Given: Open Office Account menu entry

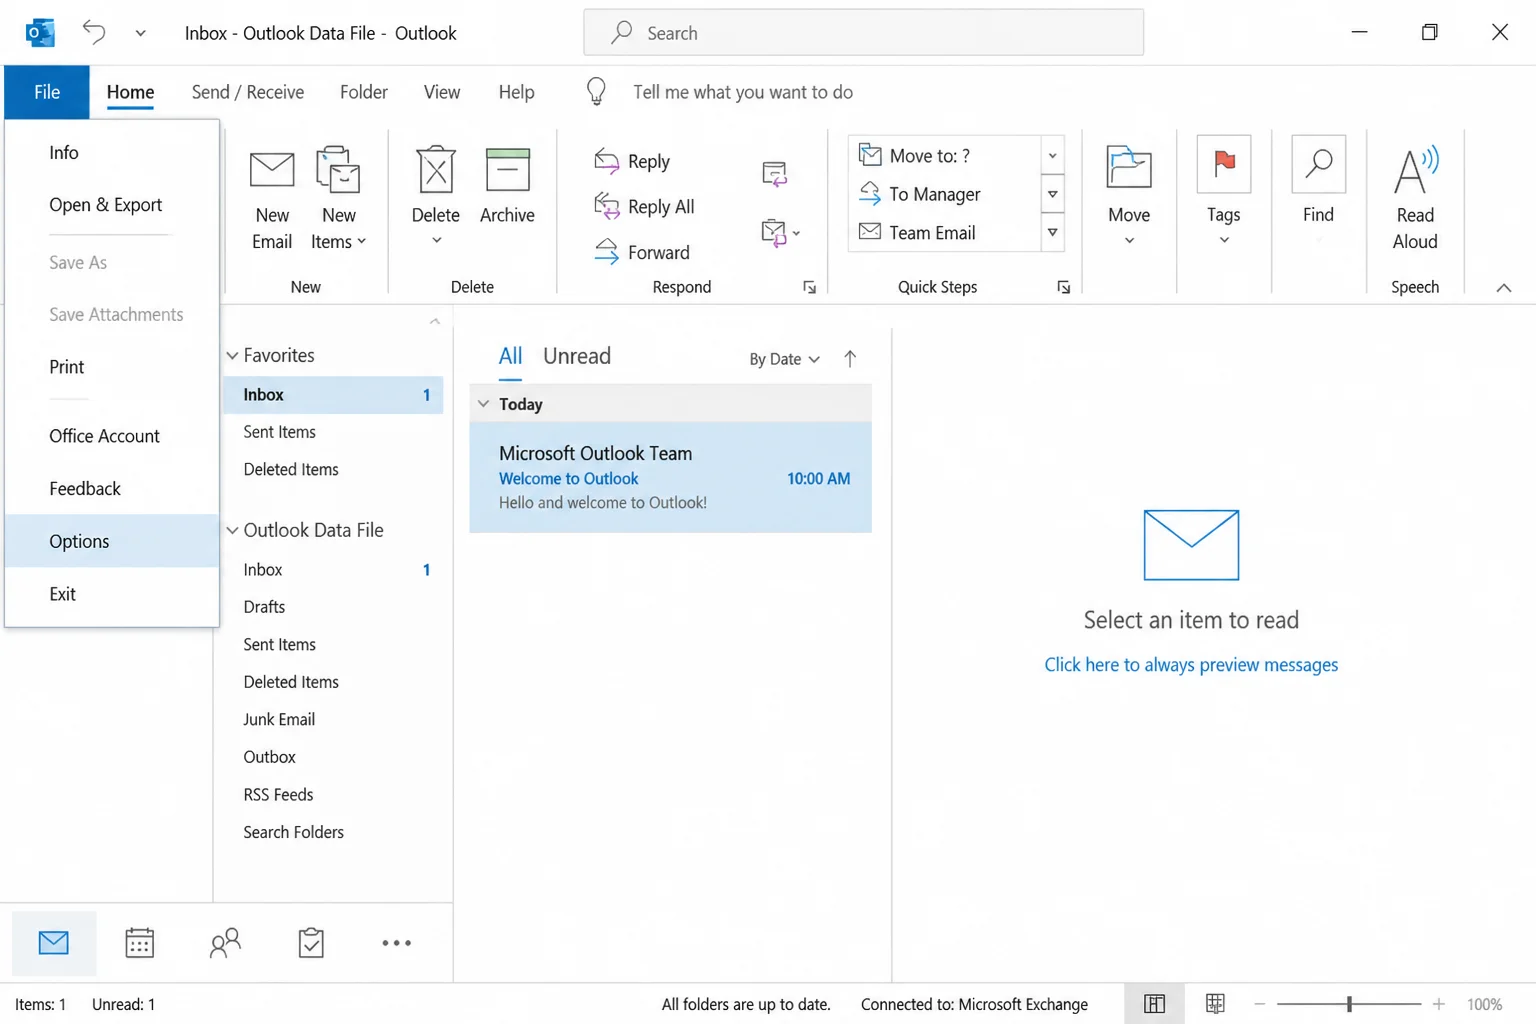Looking at the screenshot, I should pos(112,436).
